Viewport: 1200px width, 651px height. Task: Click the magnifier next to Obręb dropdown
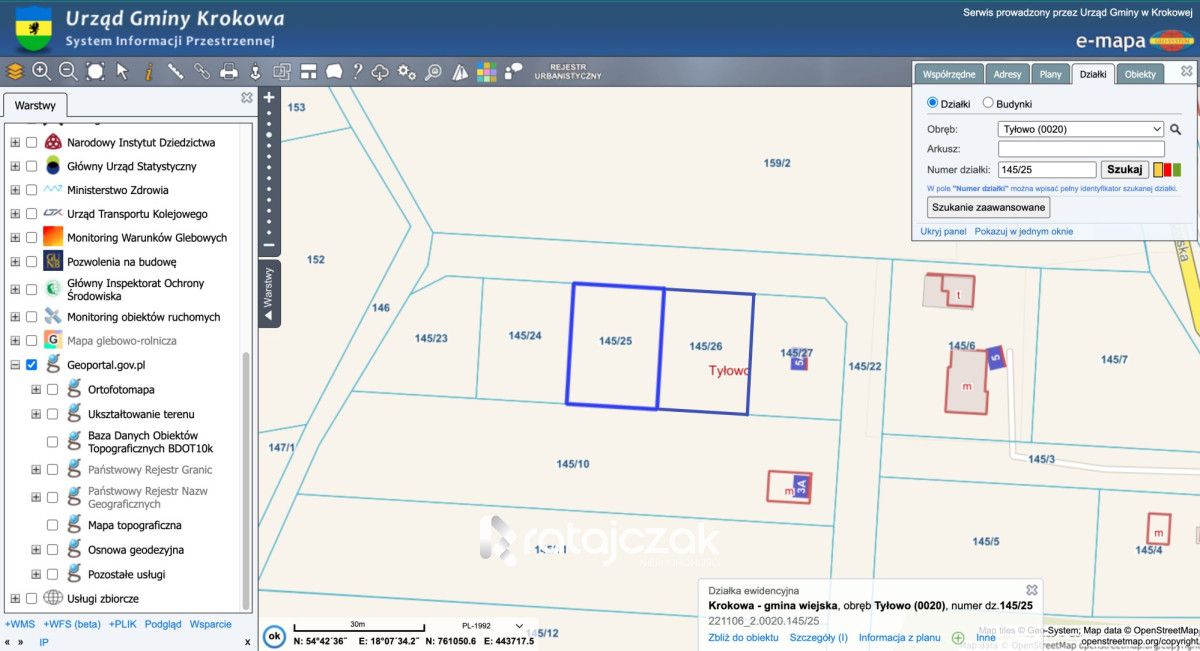(1176, 129)
